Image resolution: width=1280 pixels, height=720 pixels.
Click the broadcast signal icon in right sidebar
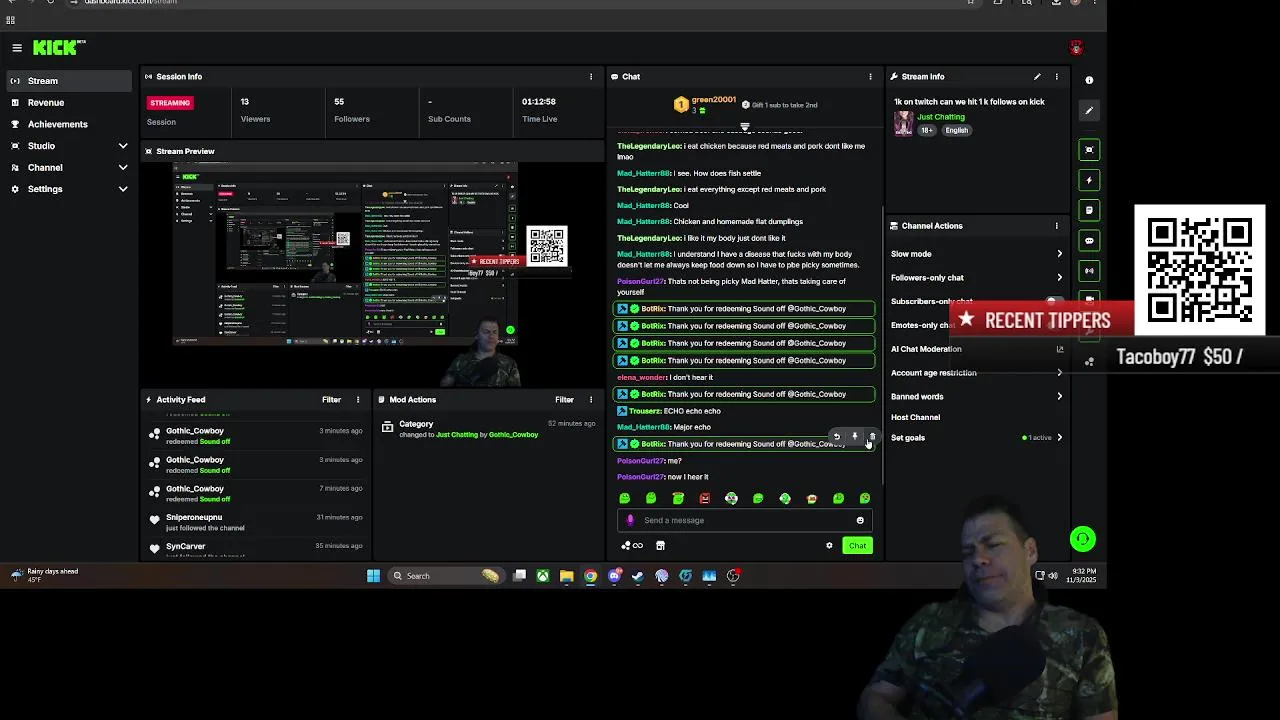pyautogui.click(x=1089, y=270)
